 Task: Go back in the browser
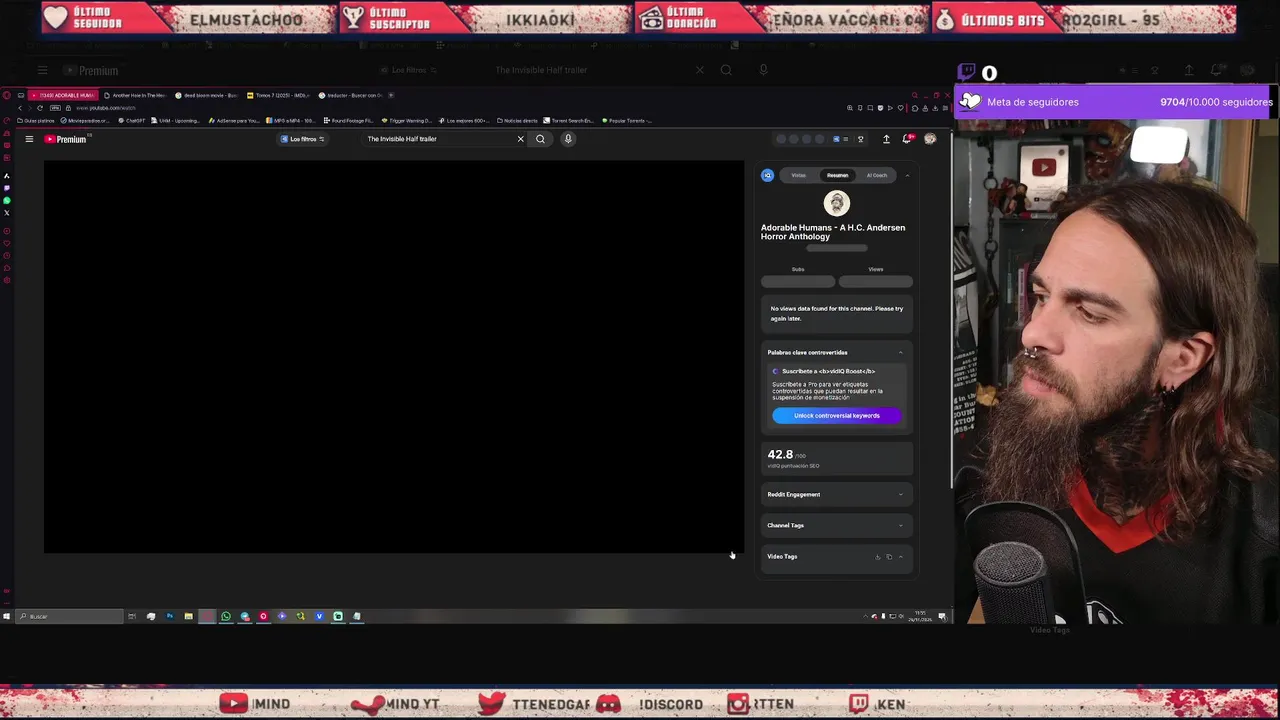20,108
